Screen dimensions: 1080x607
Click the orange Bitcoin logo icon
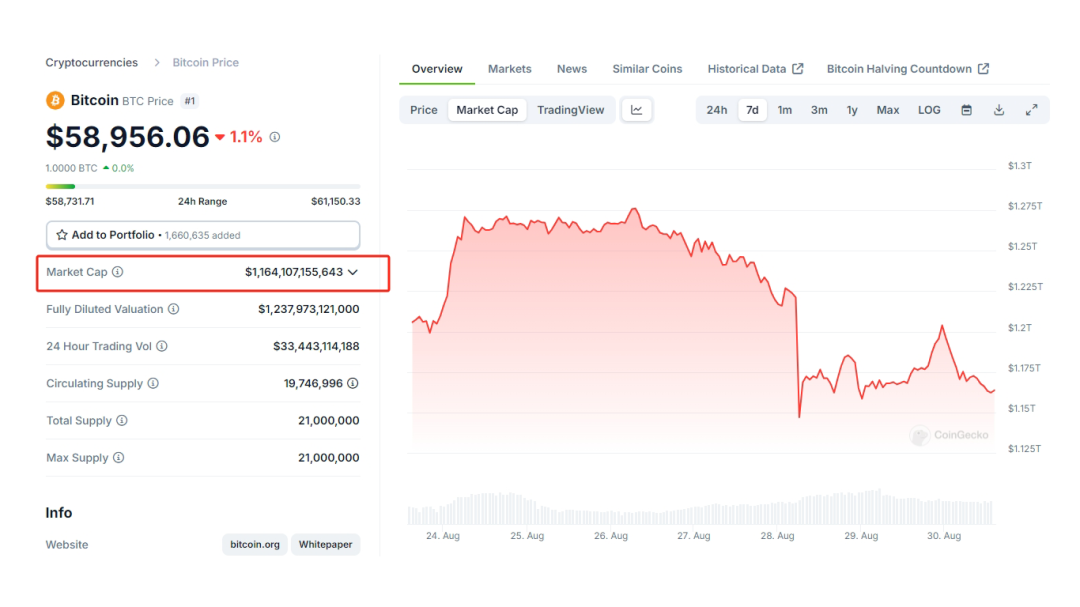coord(55,101)
